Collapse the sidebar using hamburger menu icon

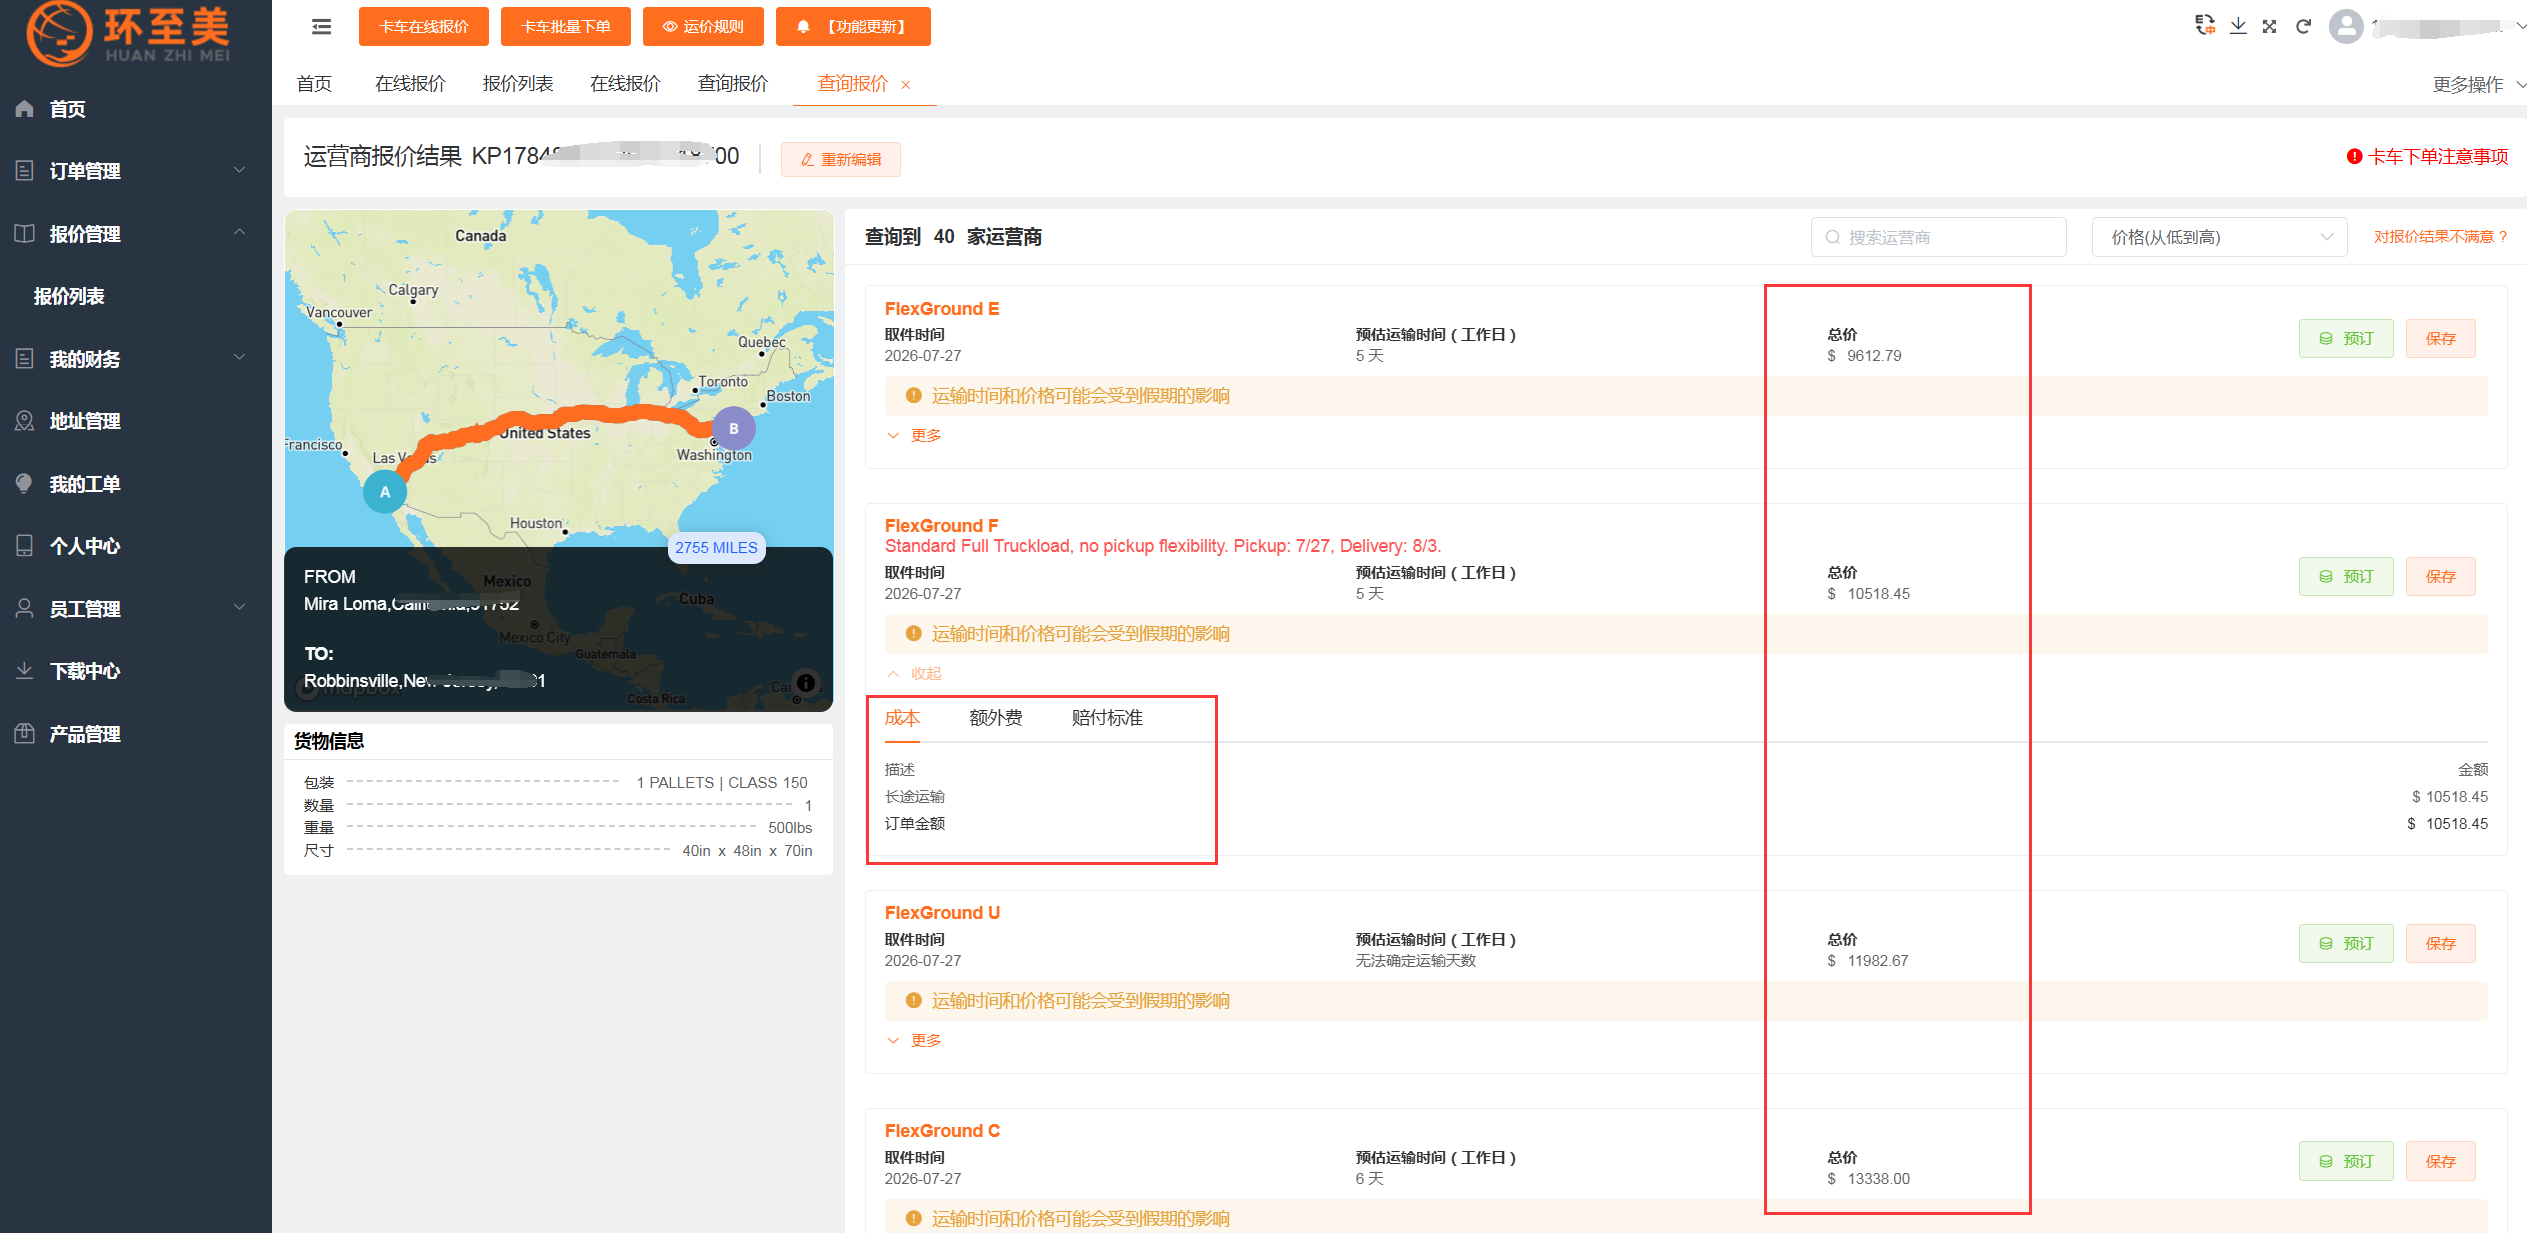[321, 27]
